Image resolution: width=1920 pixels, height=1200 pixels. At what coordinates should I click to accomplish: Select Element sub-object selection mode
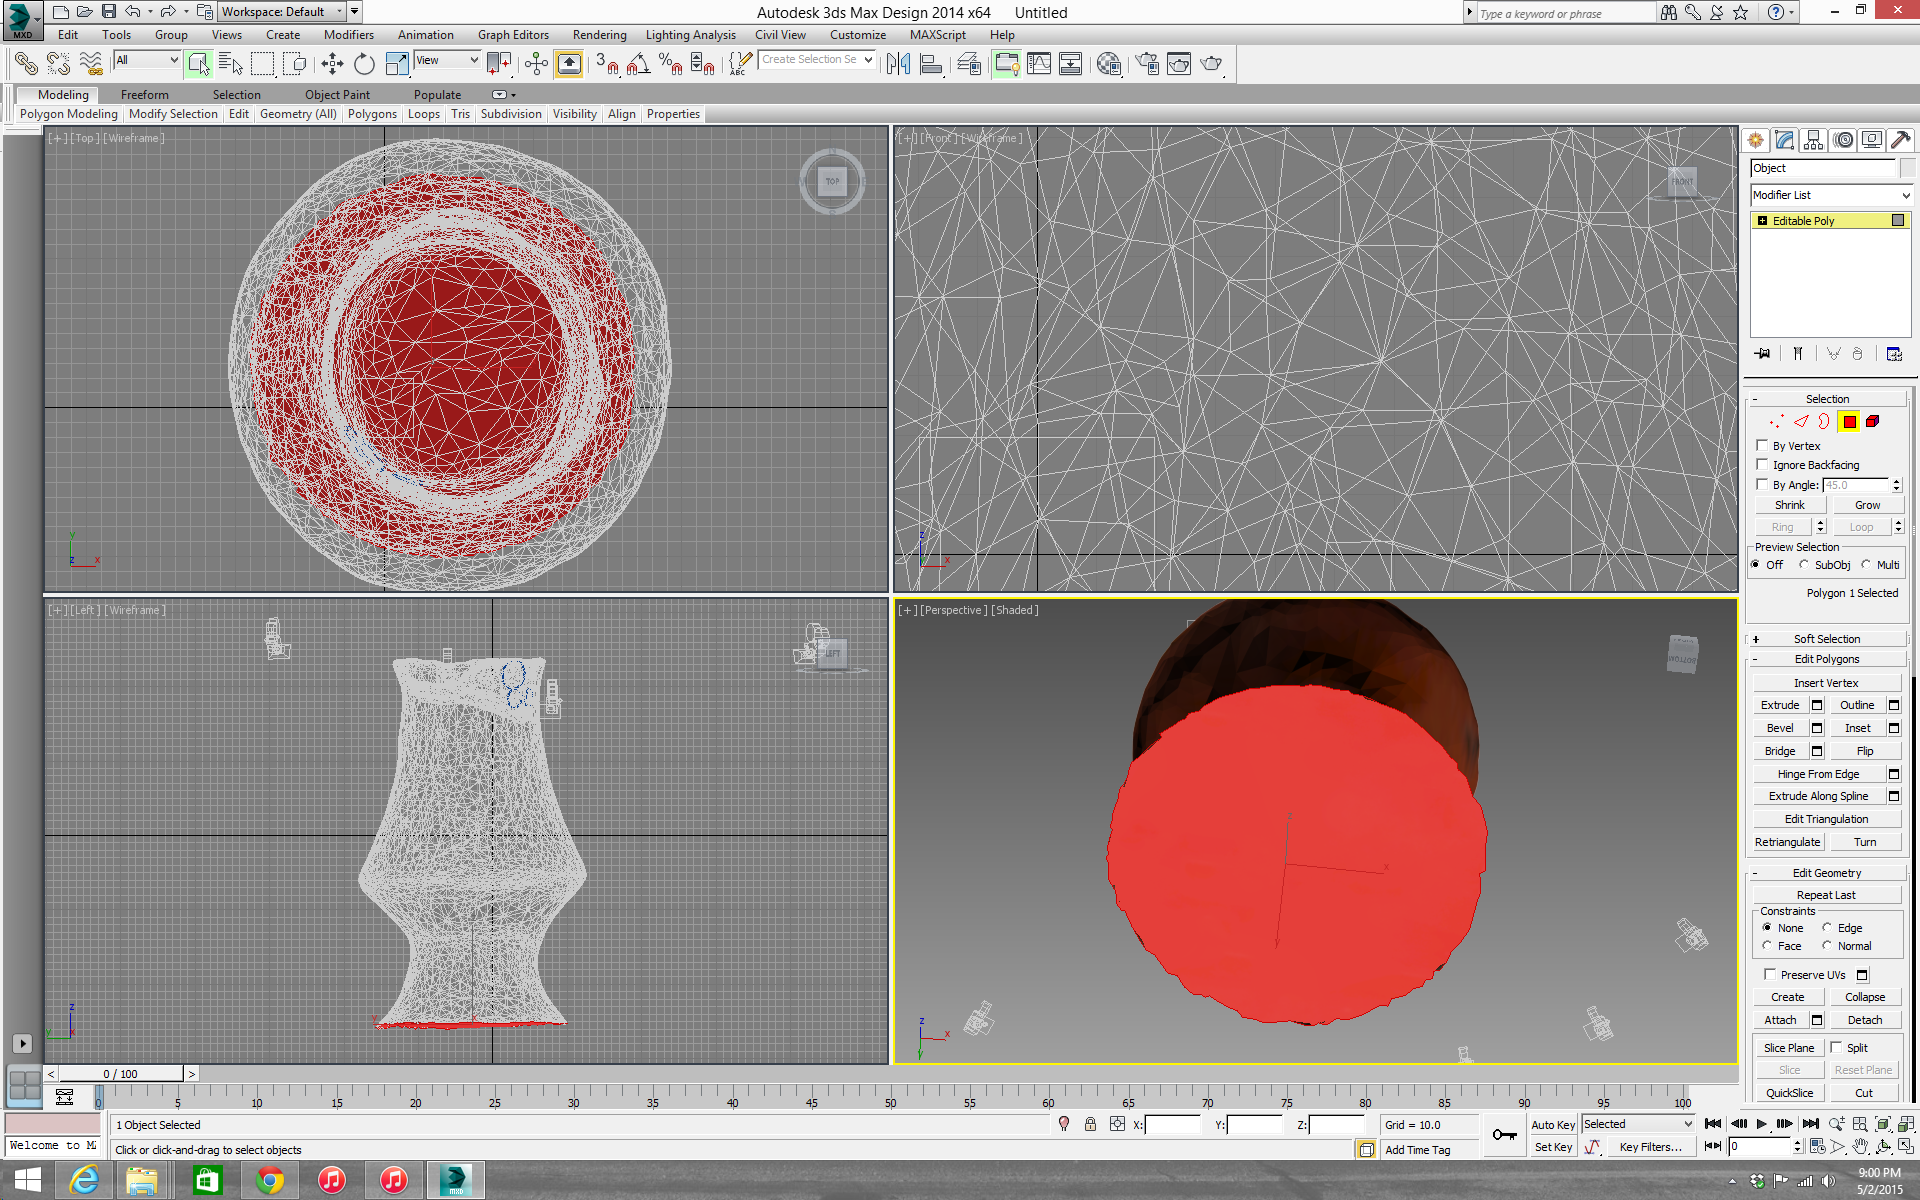[1873, 422]
